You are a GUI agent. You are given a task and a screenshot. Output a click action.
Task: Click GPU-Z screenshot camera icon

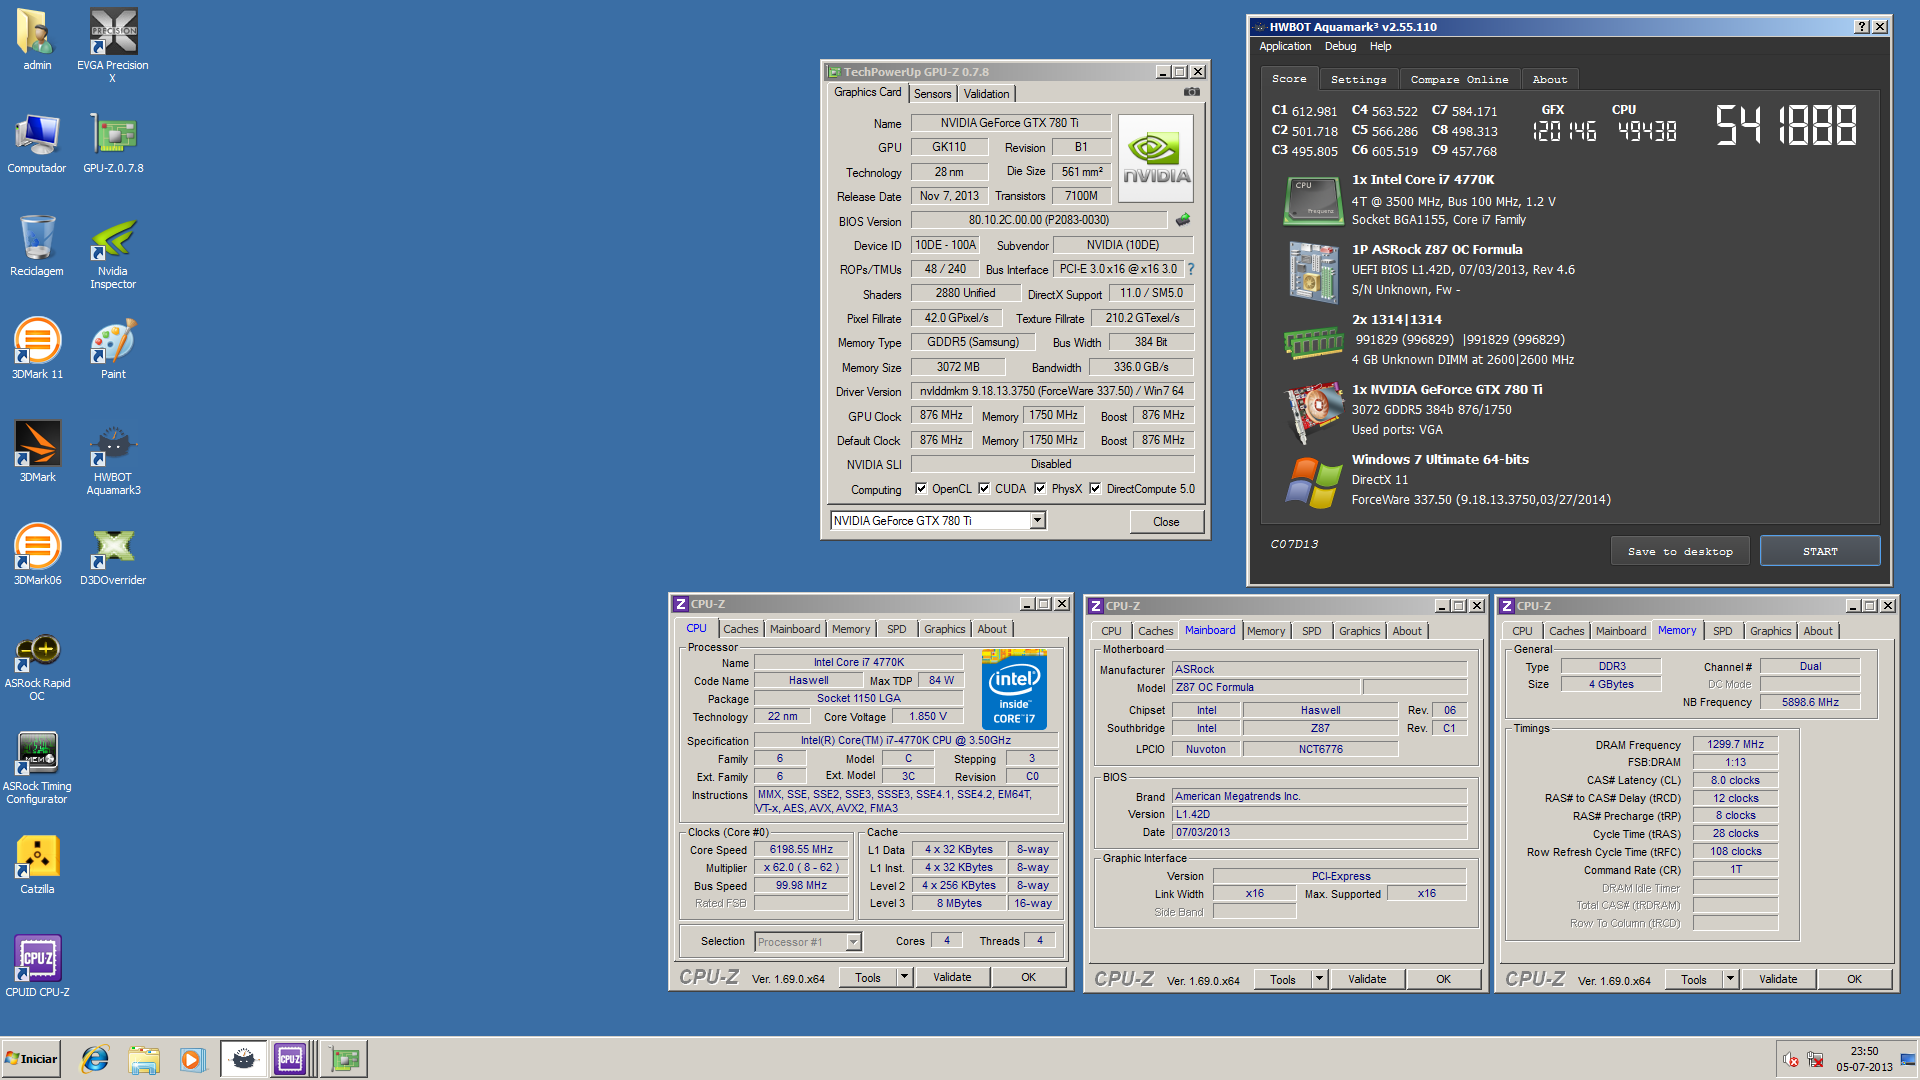point(1192,92)
